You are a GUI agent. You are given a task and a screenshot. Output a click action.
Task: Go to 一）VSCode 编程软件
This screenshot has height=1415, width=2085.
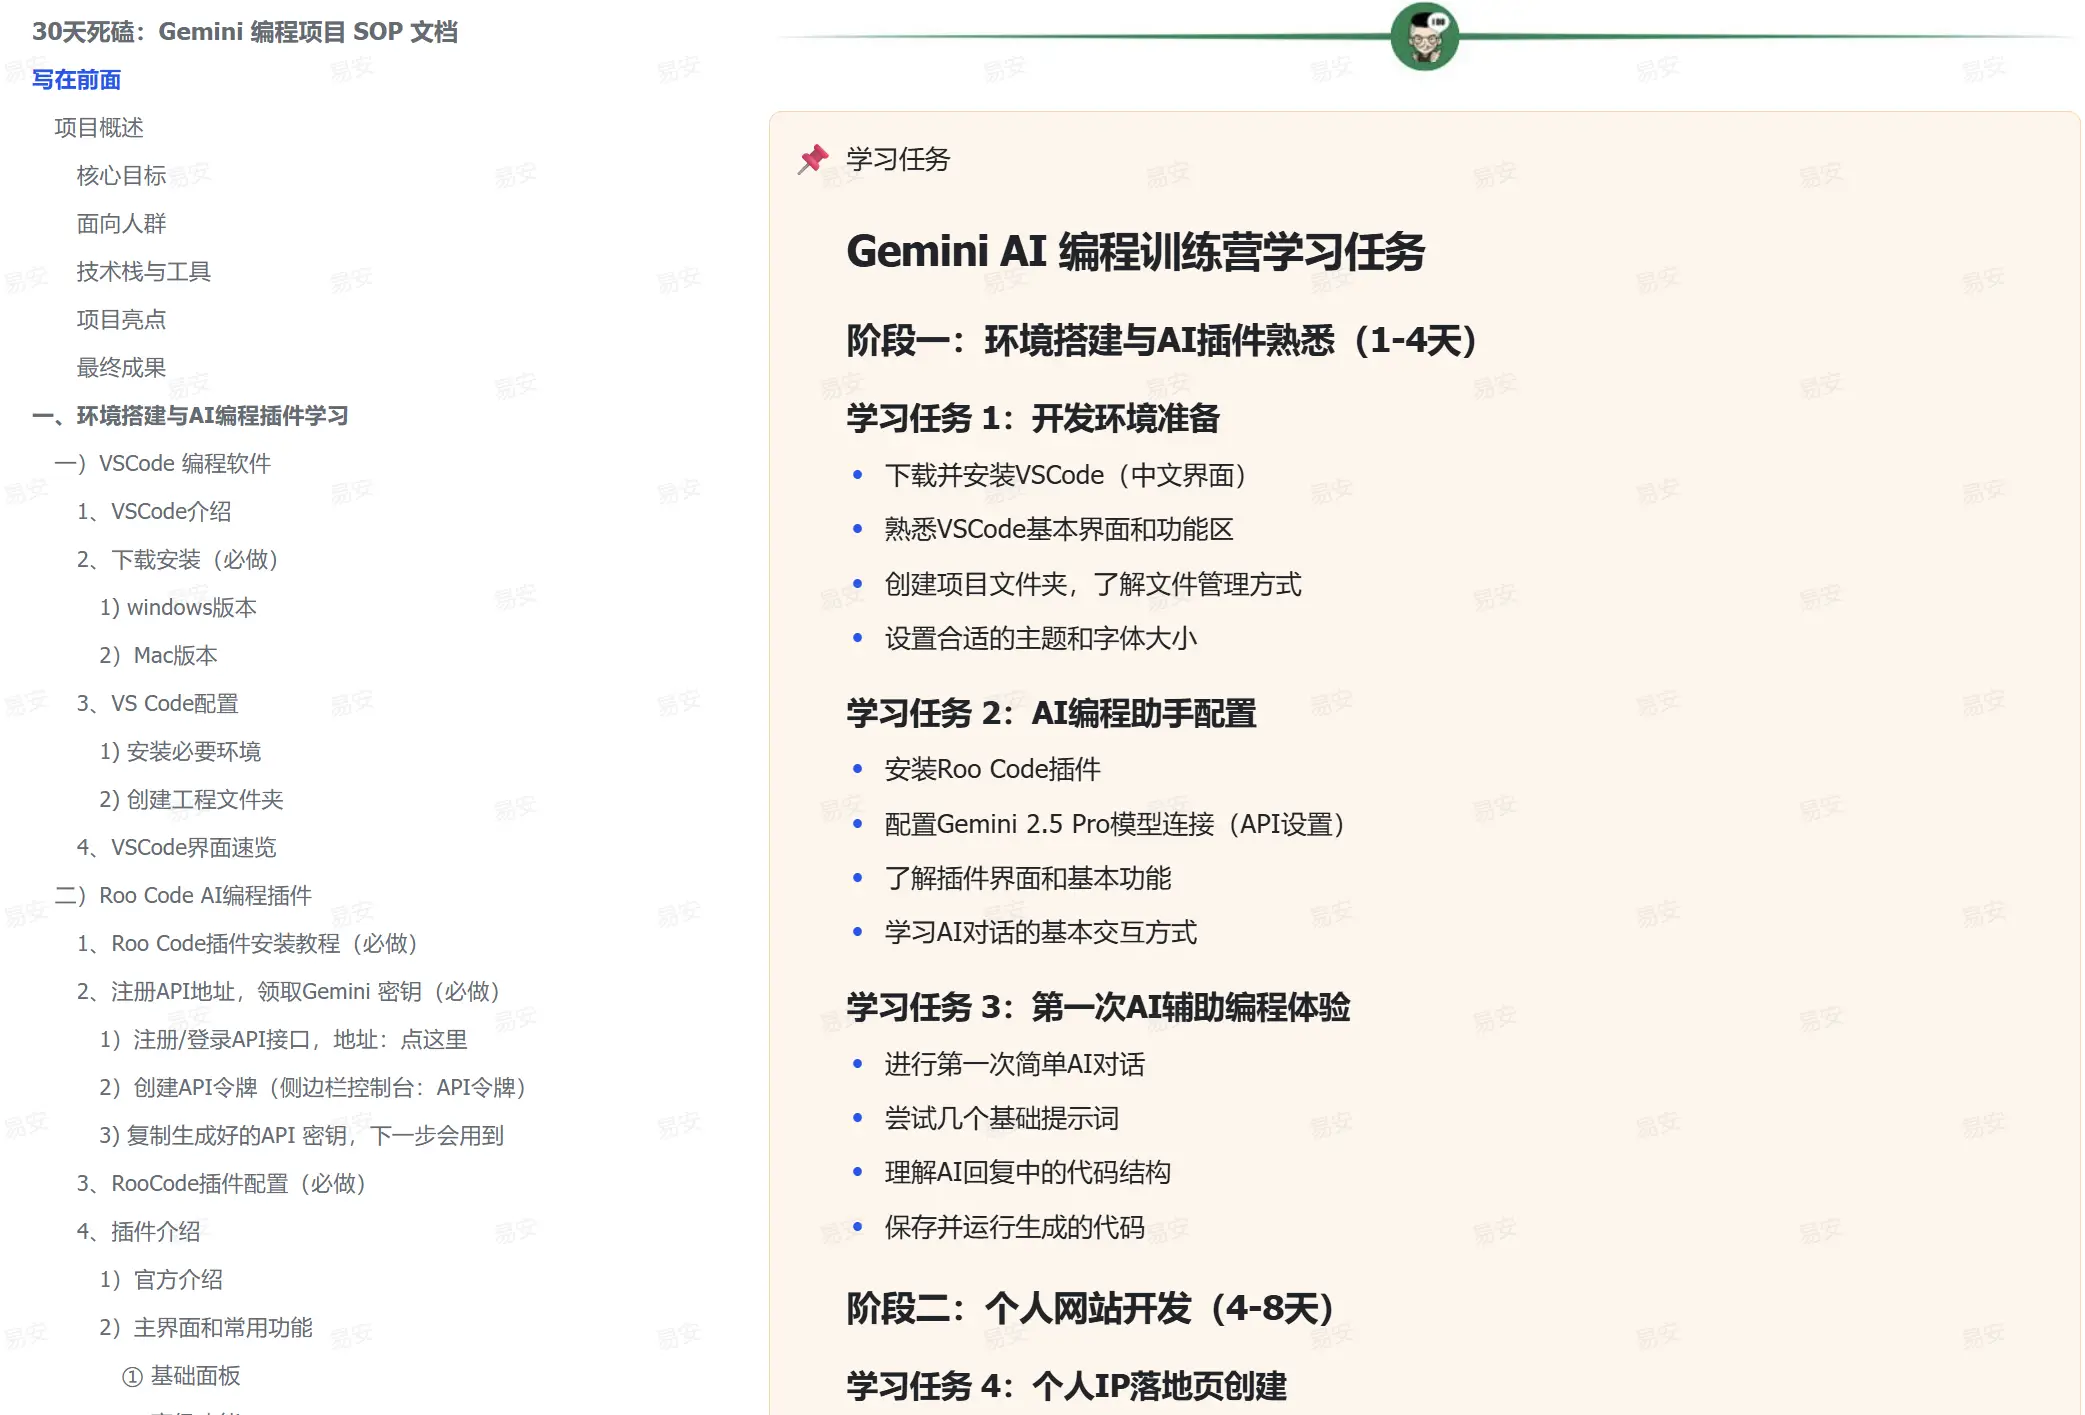[163, 464]
